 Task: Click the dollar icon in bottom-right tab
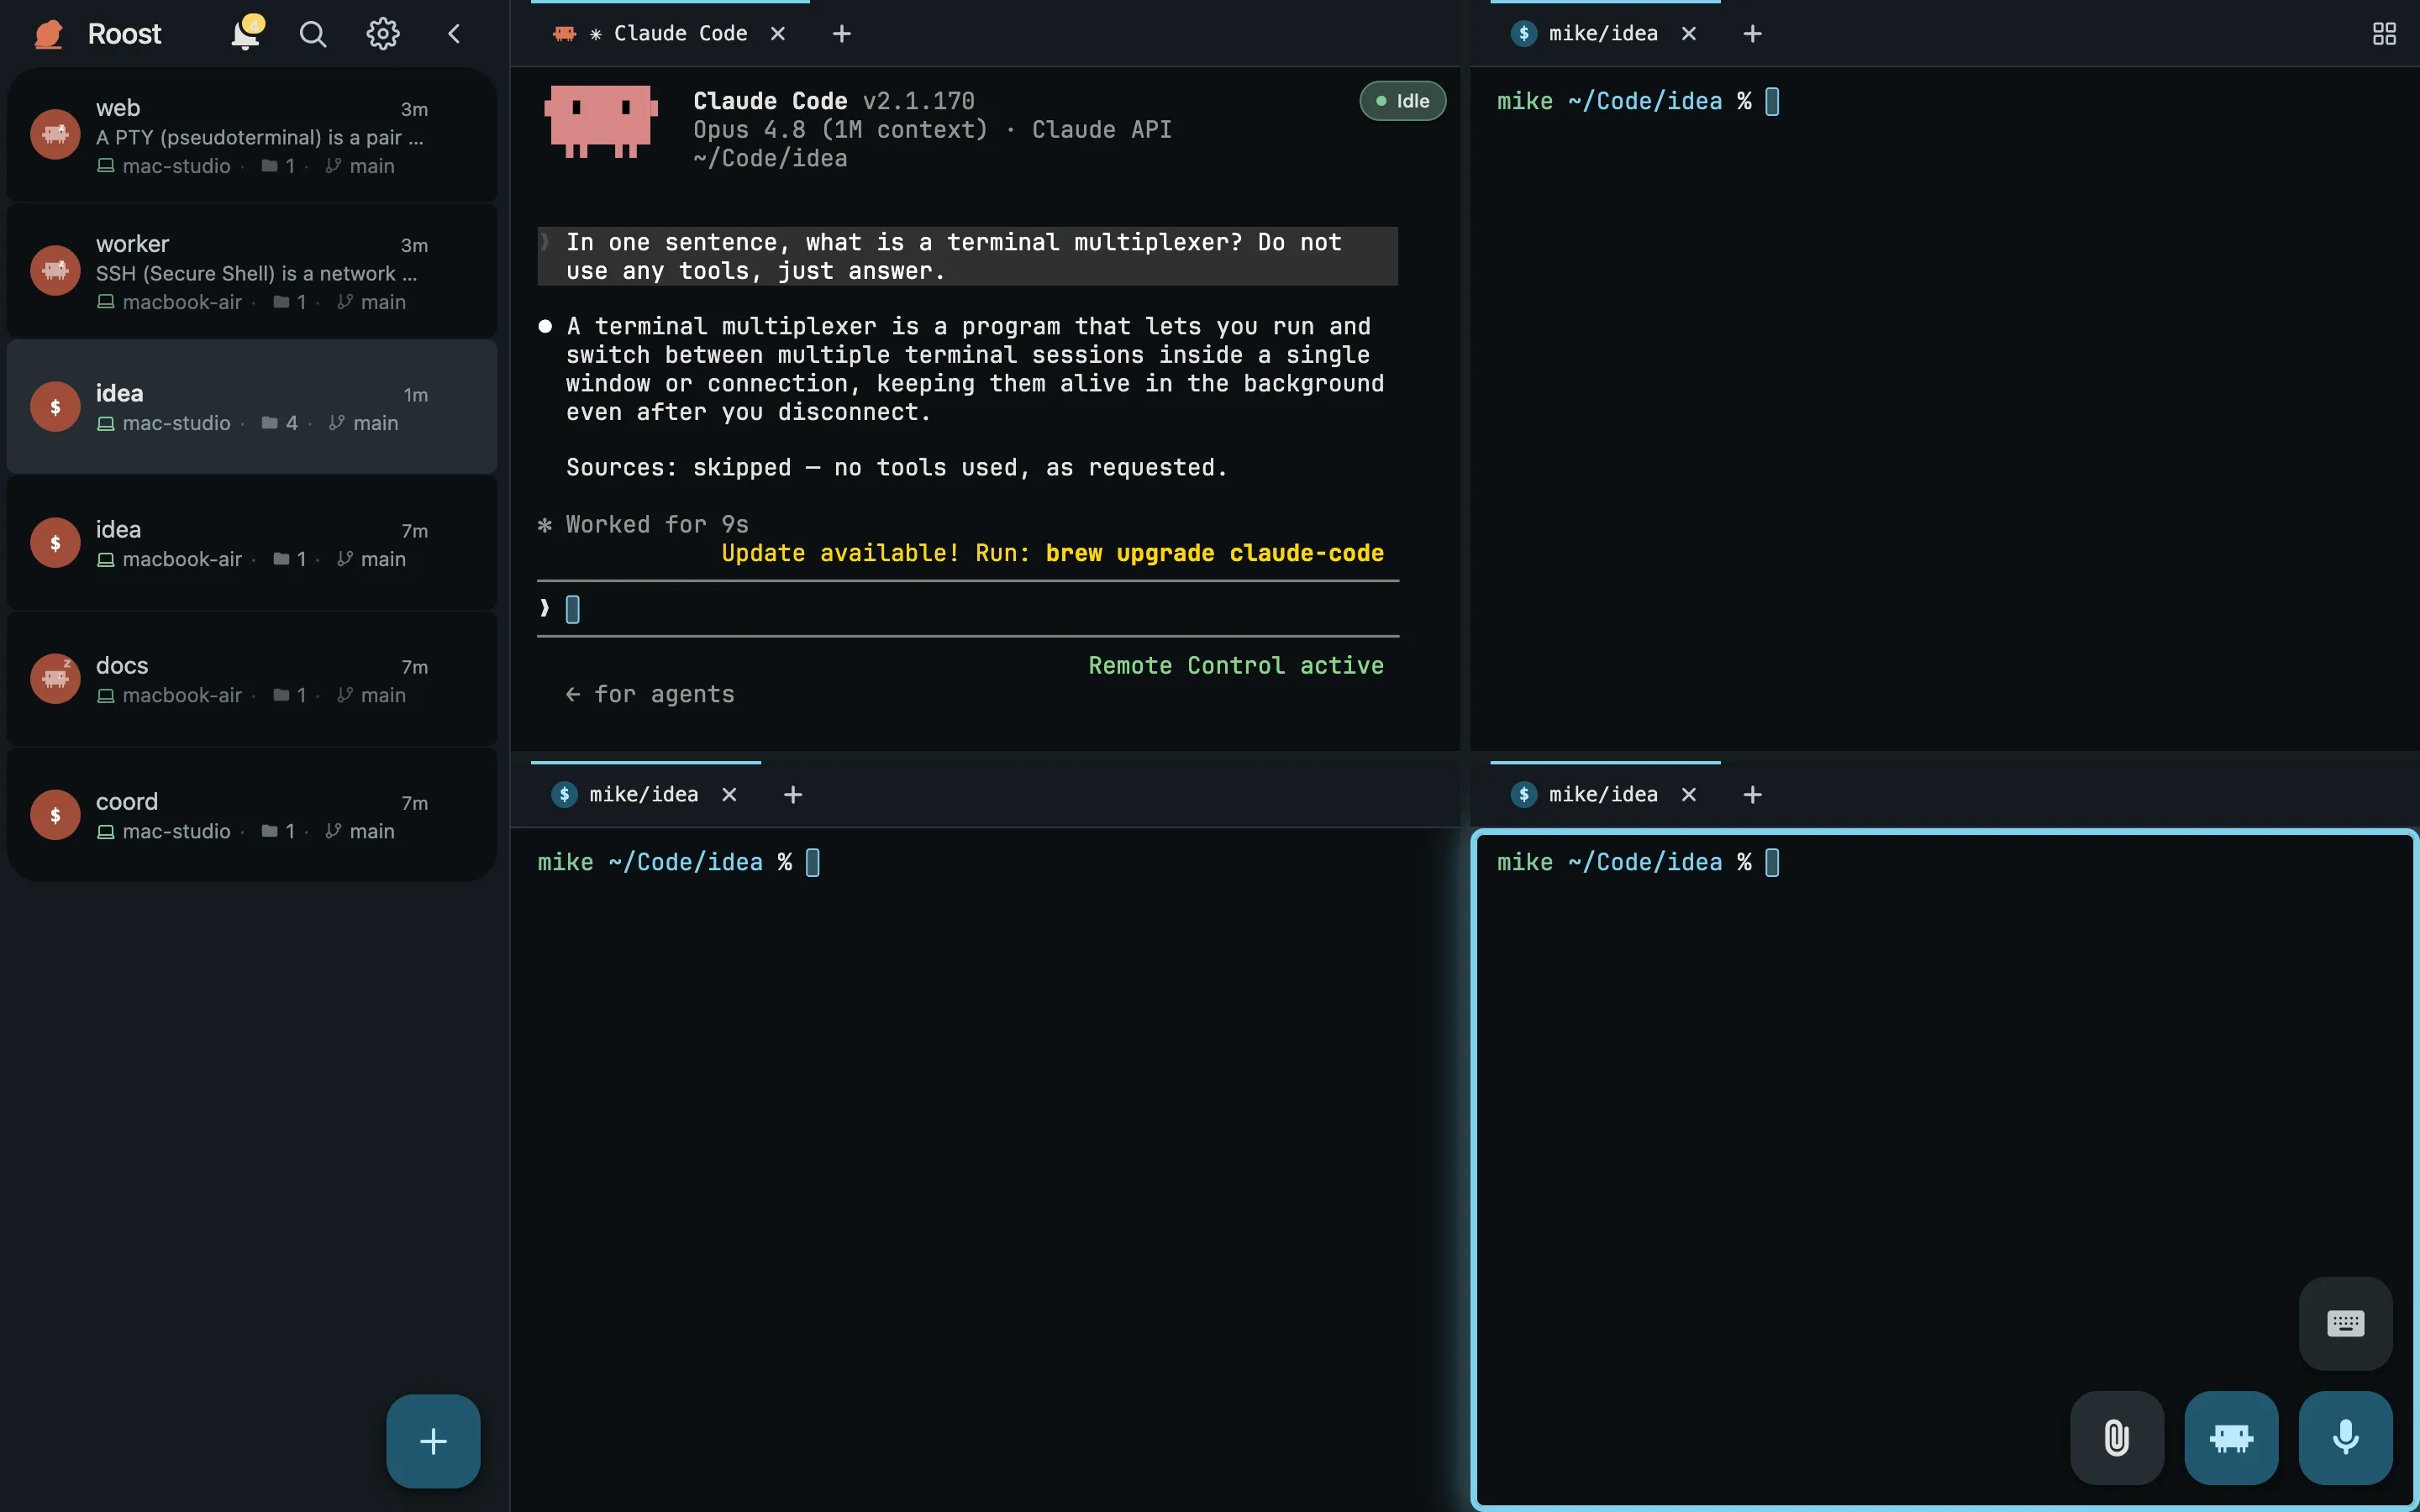(1524, 794)
